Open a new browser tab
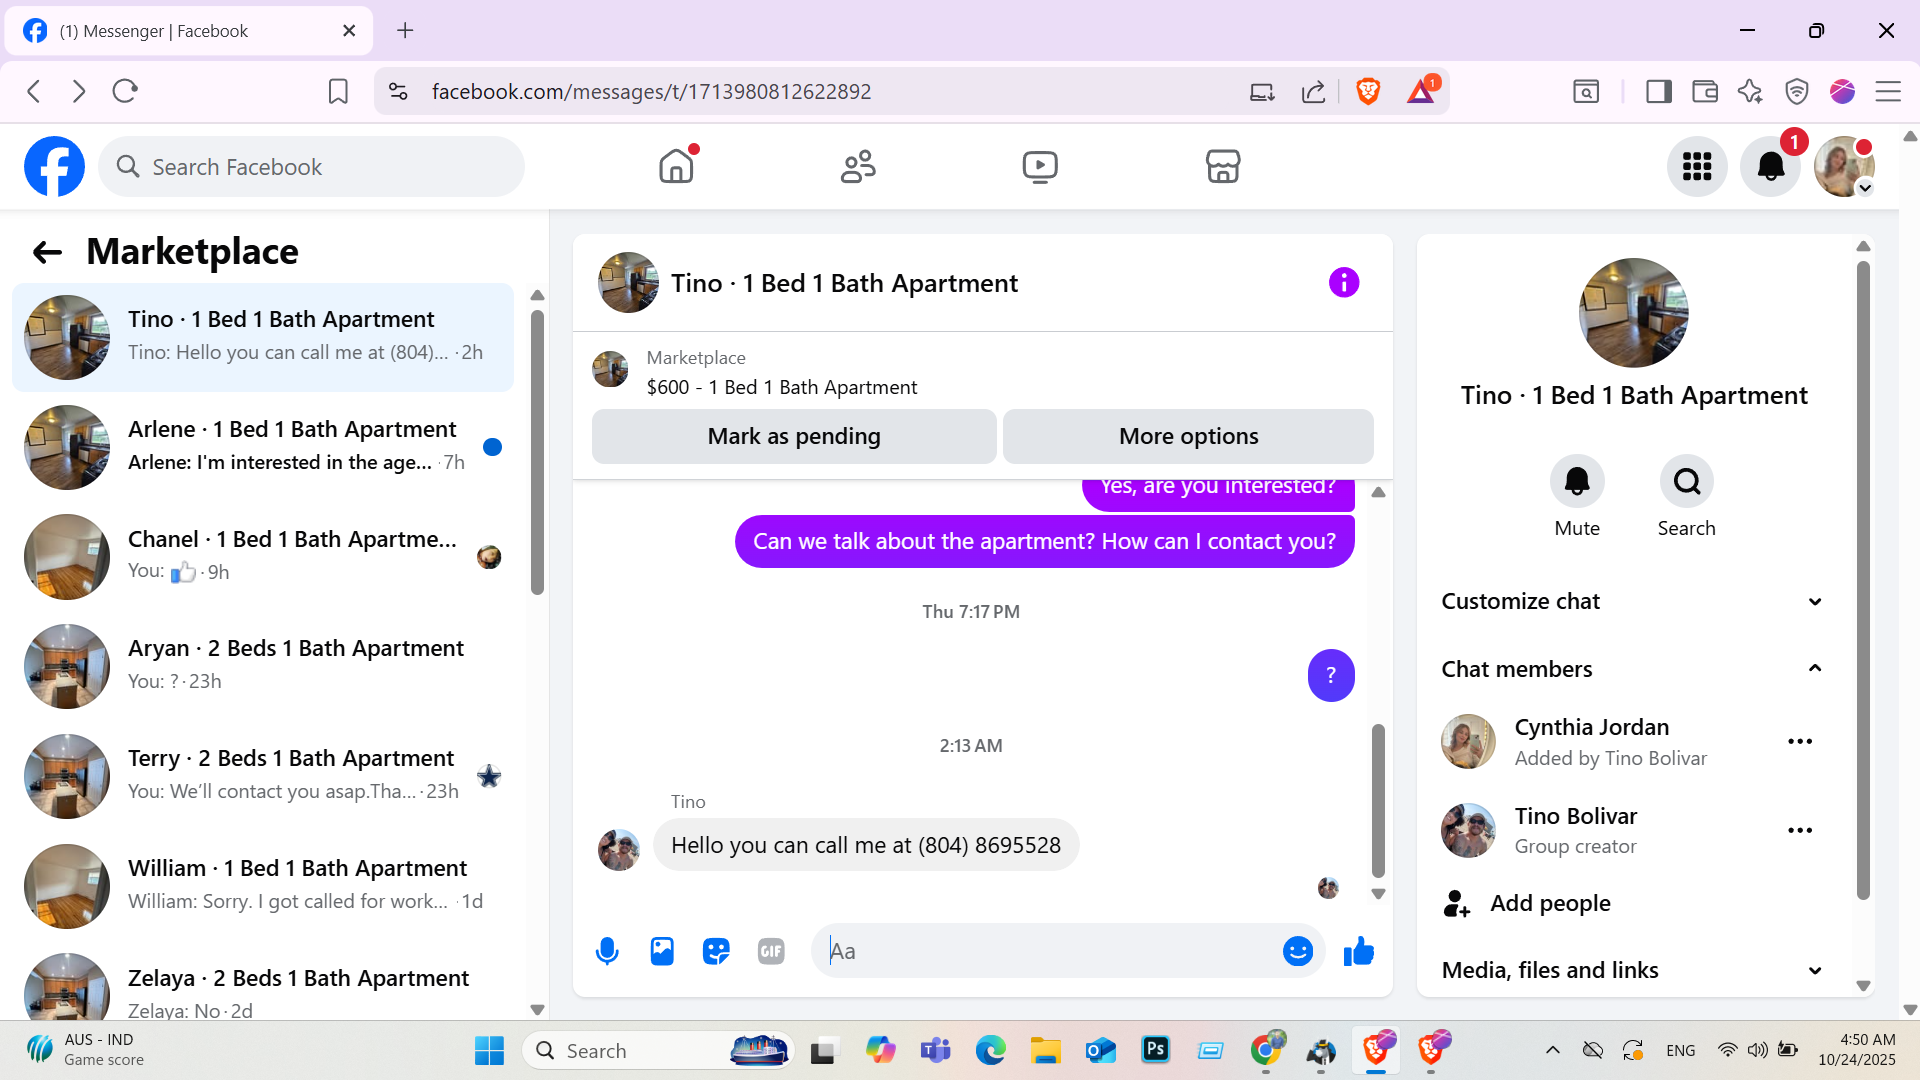Screen dimensions: 1920x1080 point(405,31)
